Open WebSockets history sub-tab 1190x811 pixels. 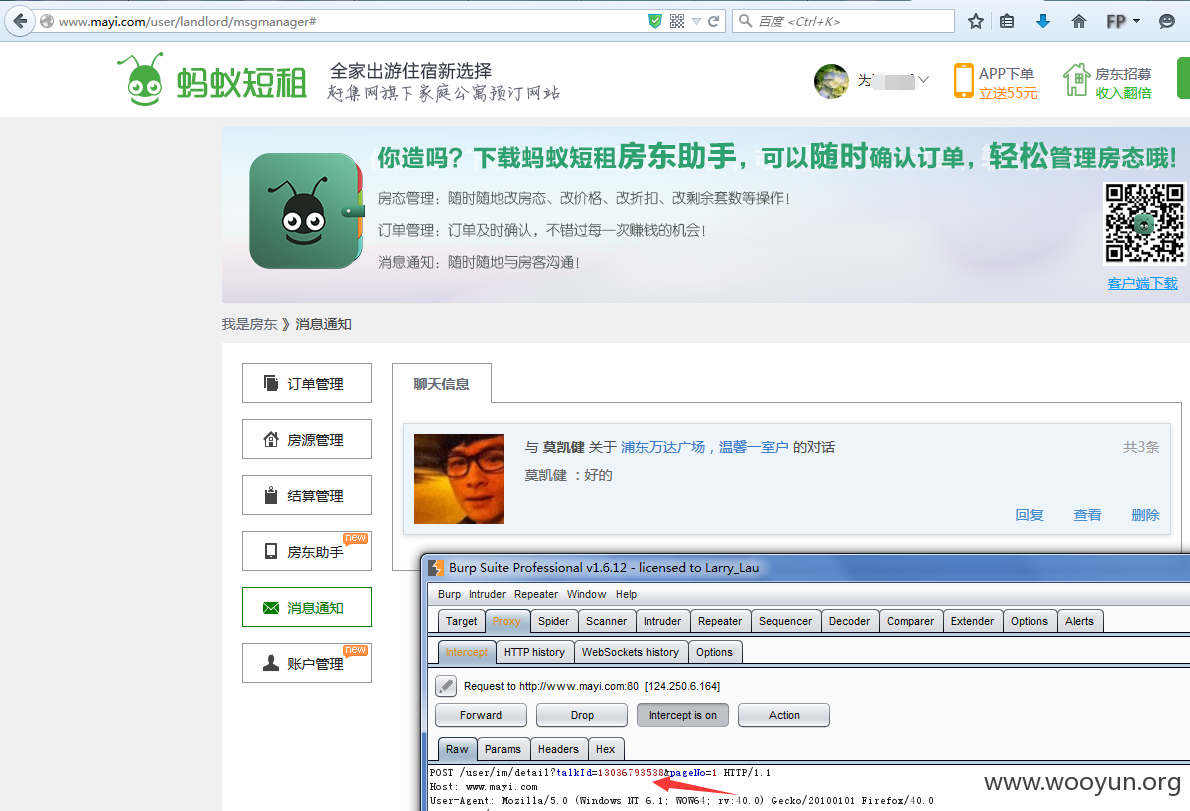(x=630, y=652)
